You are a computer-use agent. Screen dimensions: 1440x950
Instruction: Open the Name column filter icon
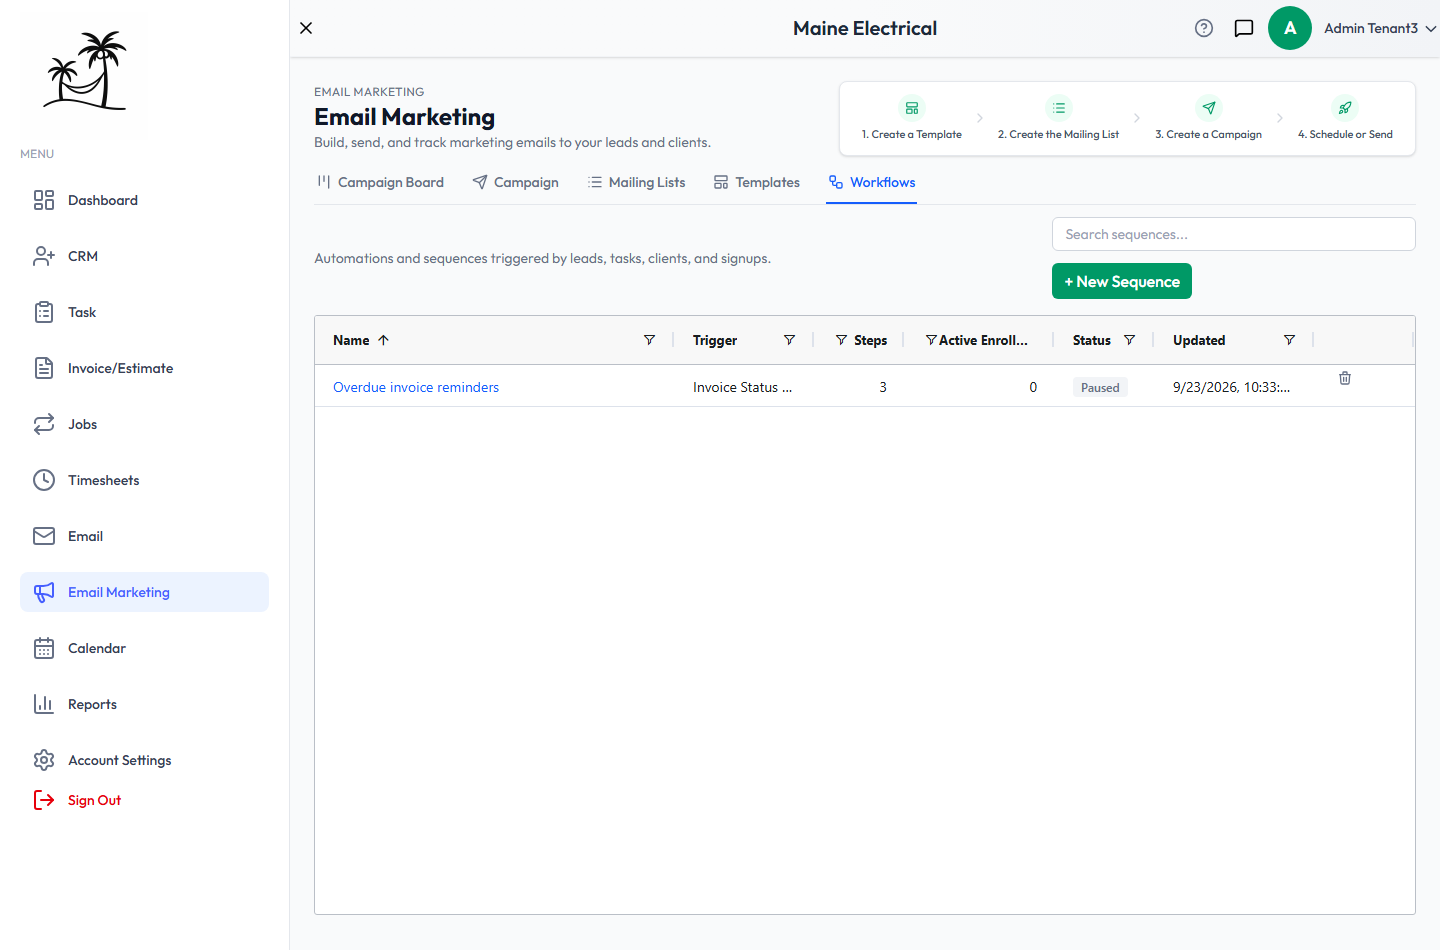pyautogui.click(x=649, y=340)
